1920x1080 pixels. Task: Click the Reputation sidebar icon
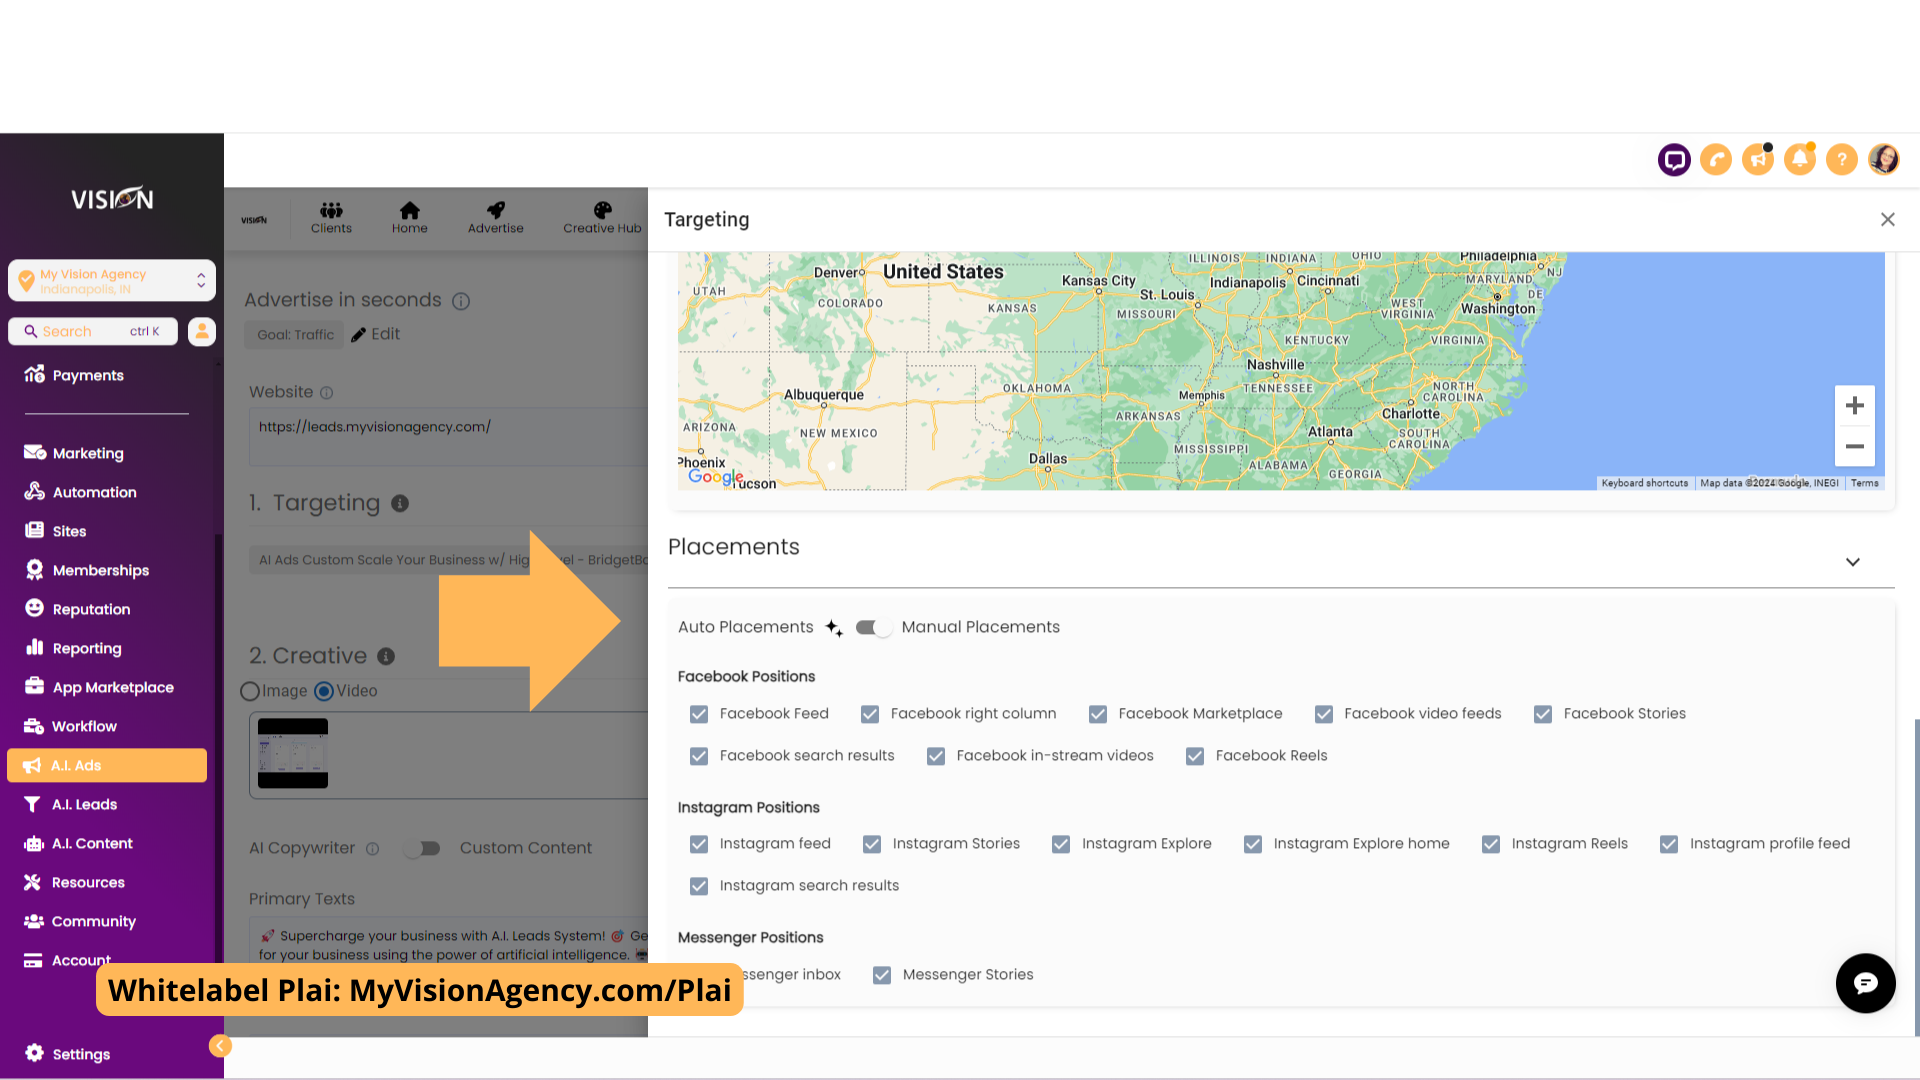(x=34, y=608)
